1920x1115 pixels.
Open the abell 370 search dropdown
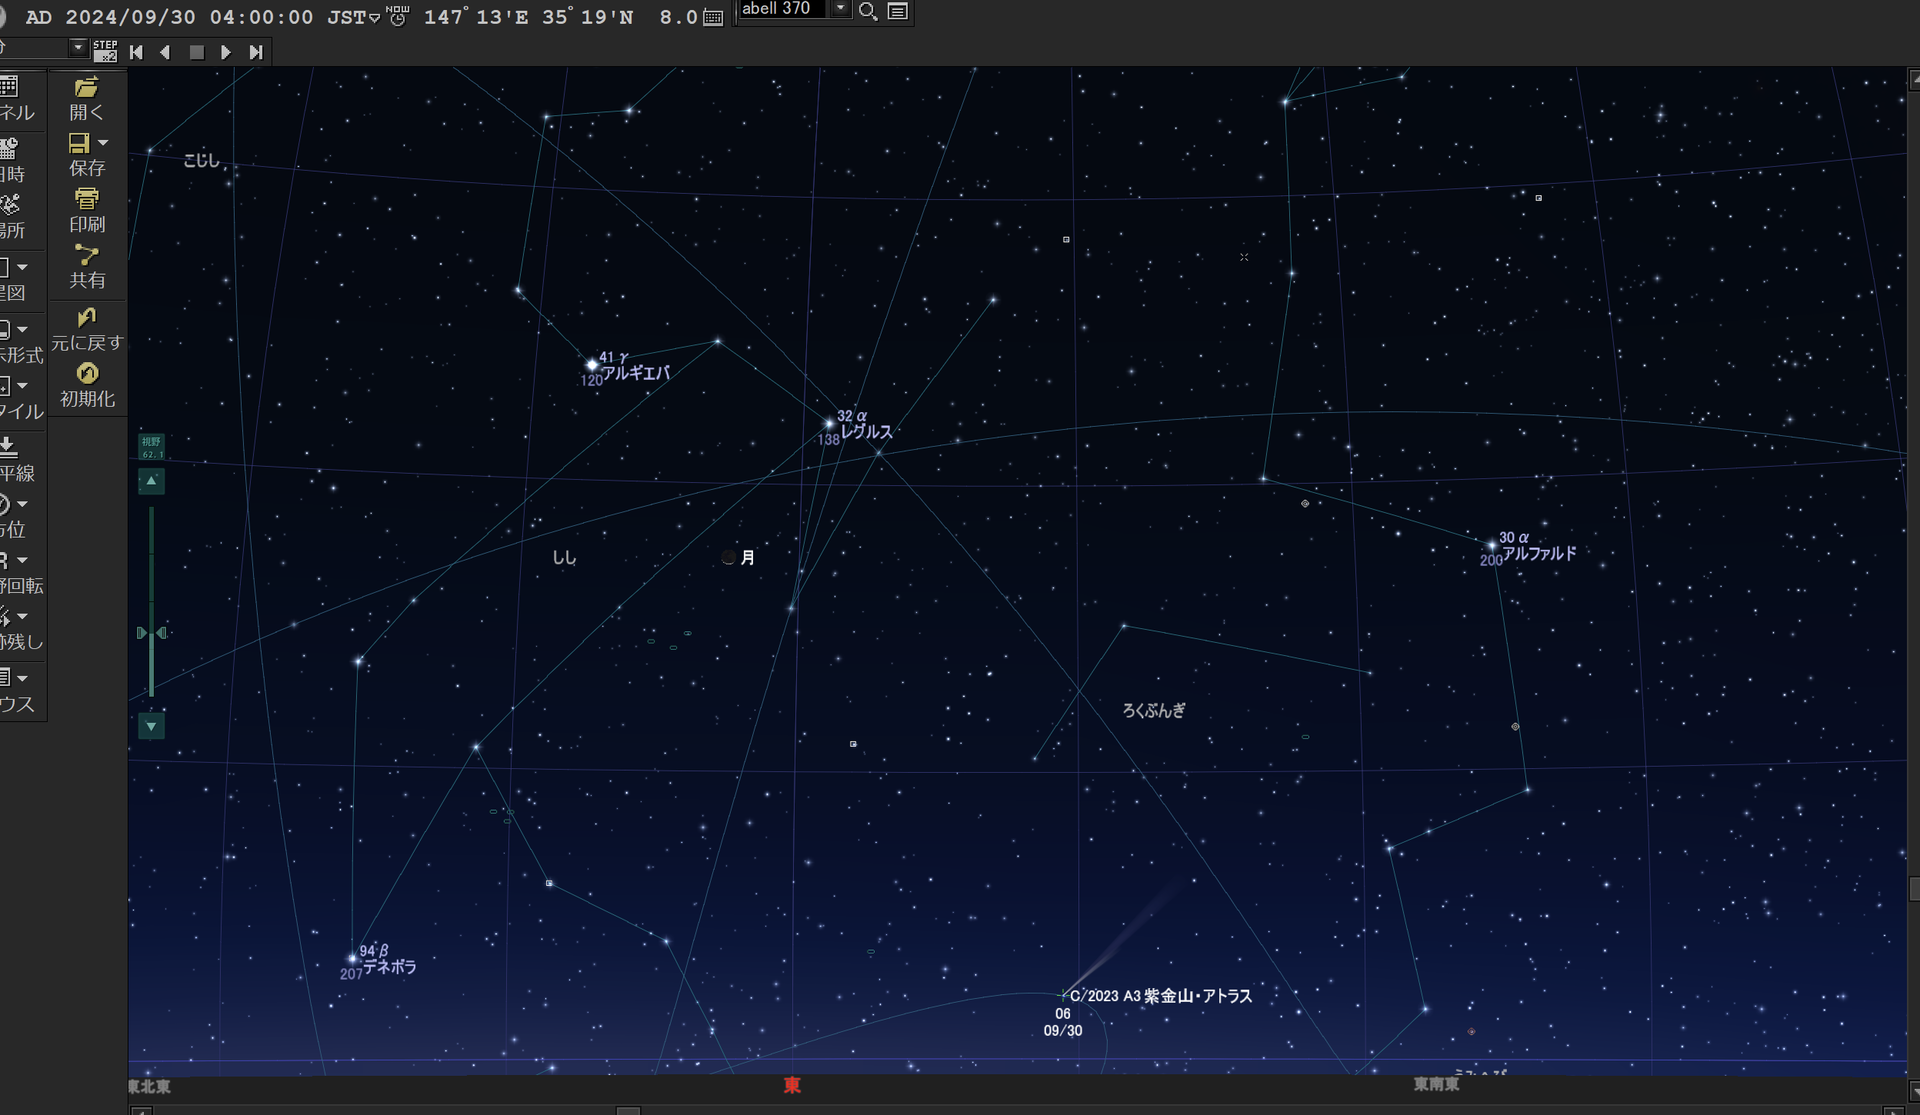click(x=841, y=9)
